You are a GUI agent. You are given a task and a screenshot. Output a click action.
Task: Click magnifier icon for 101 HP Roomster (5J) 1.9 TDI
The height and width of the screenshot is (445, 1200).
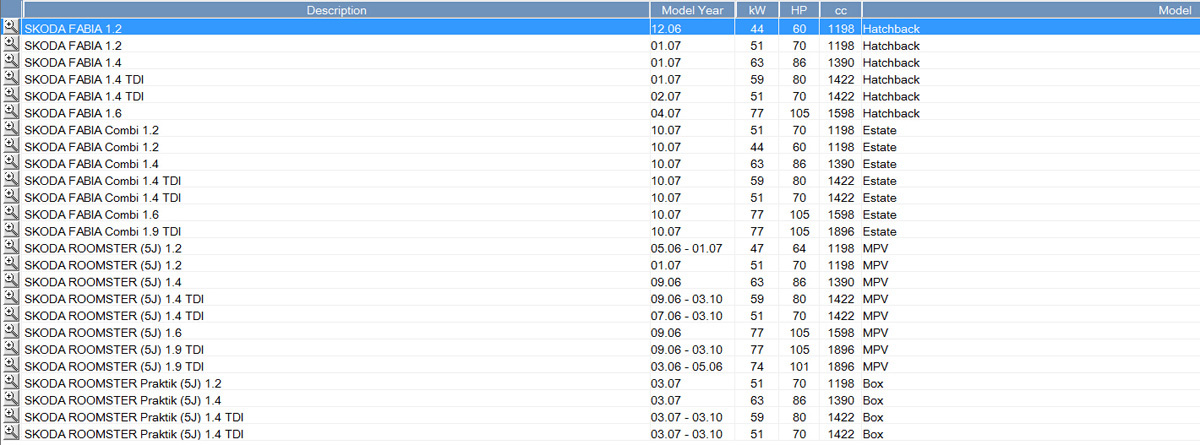click(x=10, y=366)
